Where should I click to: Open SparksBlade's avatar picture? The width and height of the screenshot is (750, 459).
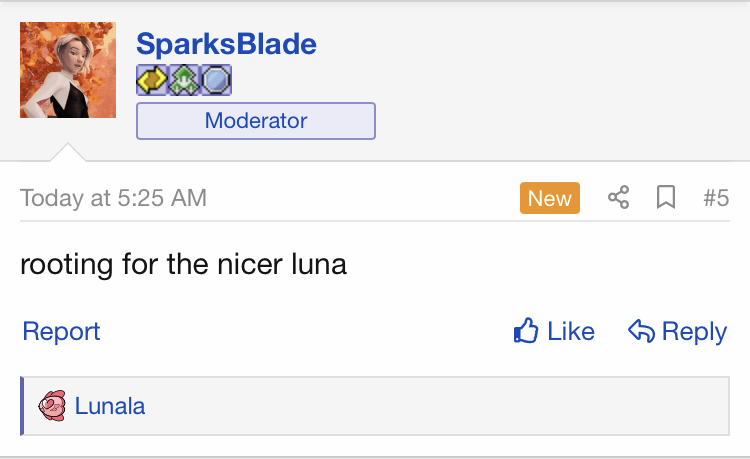(x=68, y=70)
